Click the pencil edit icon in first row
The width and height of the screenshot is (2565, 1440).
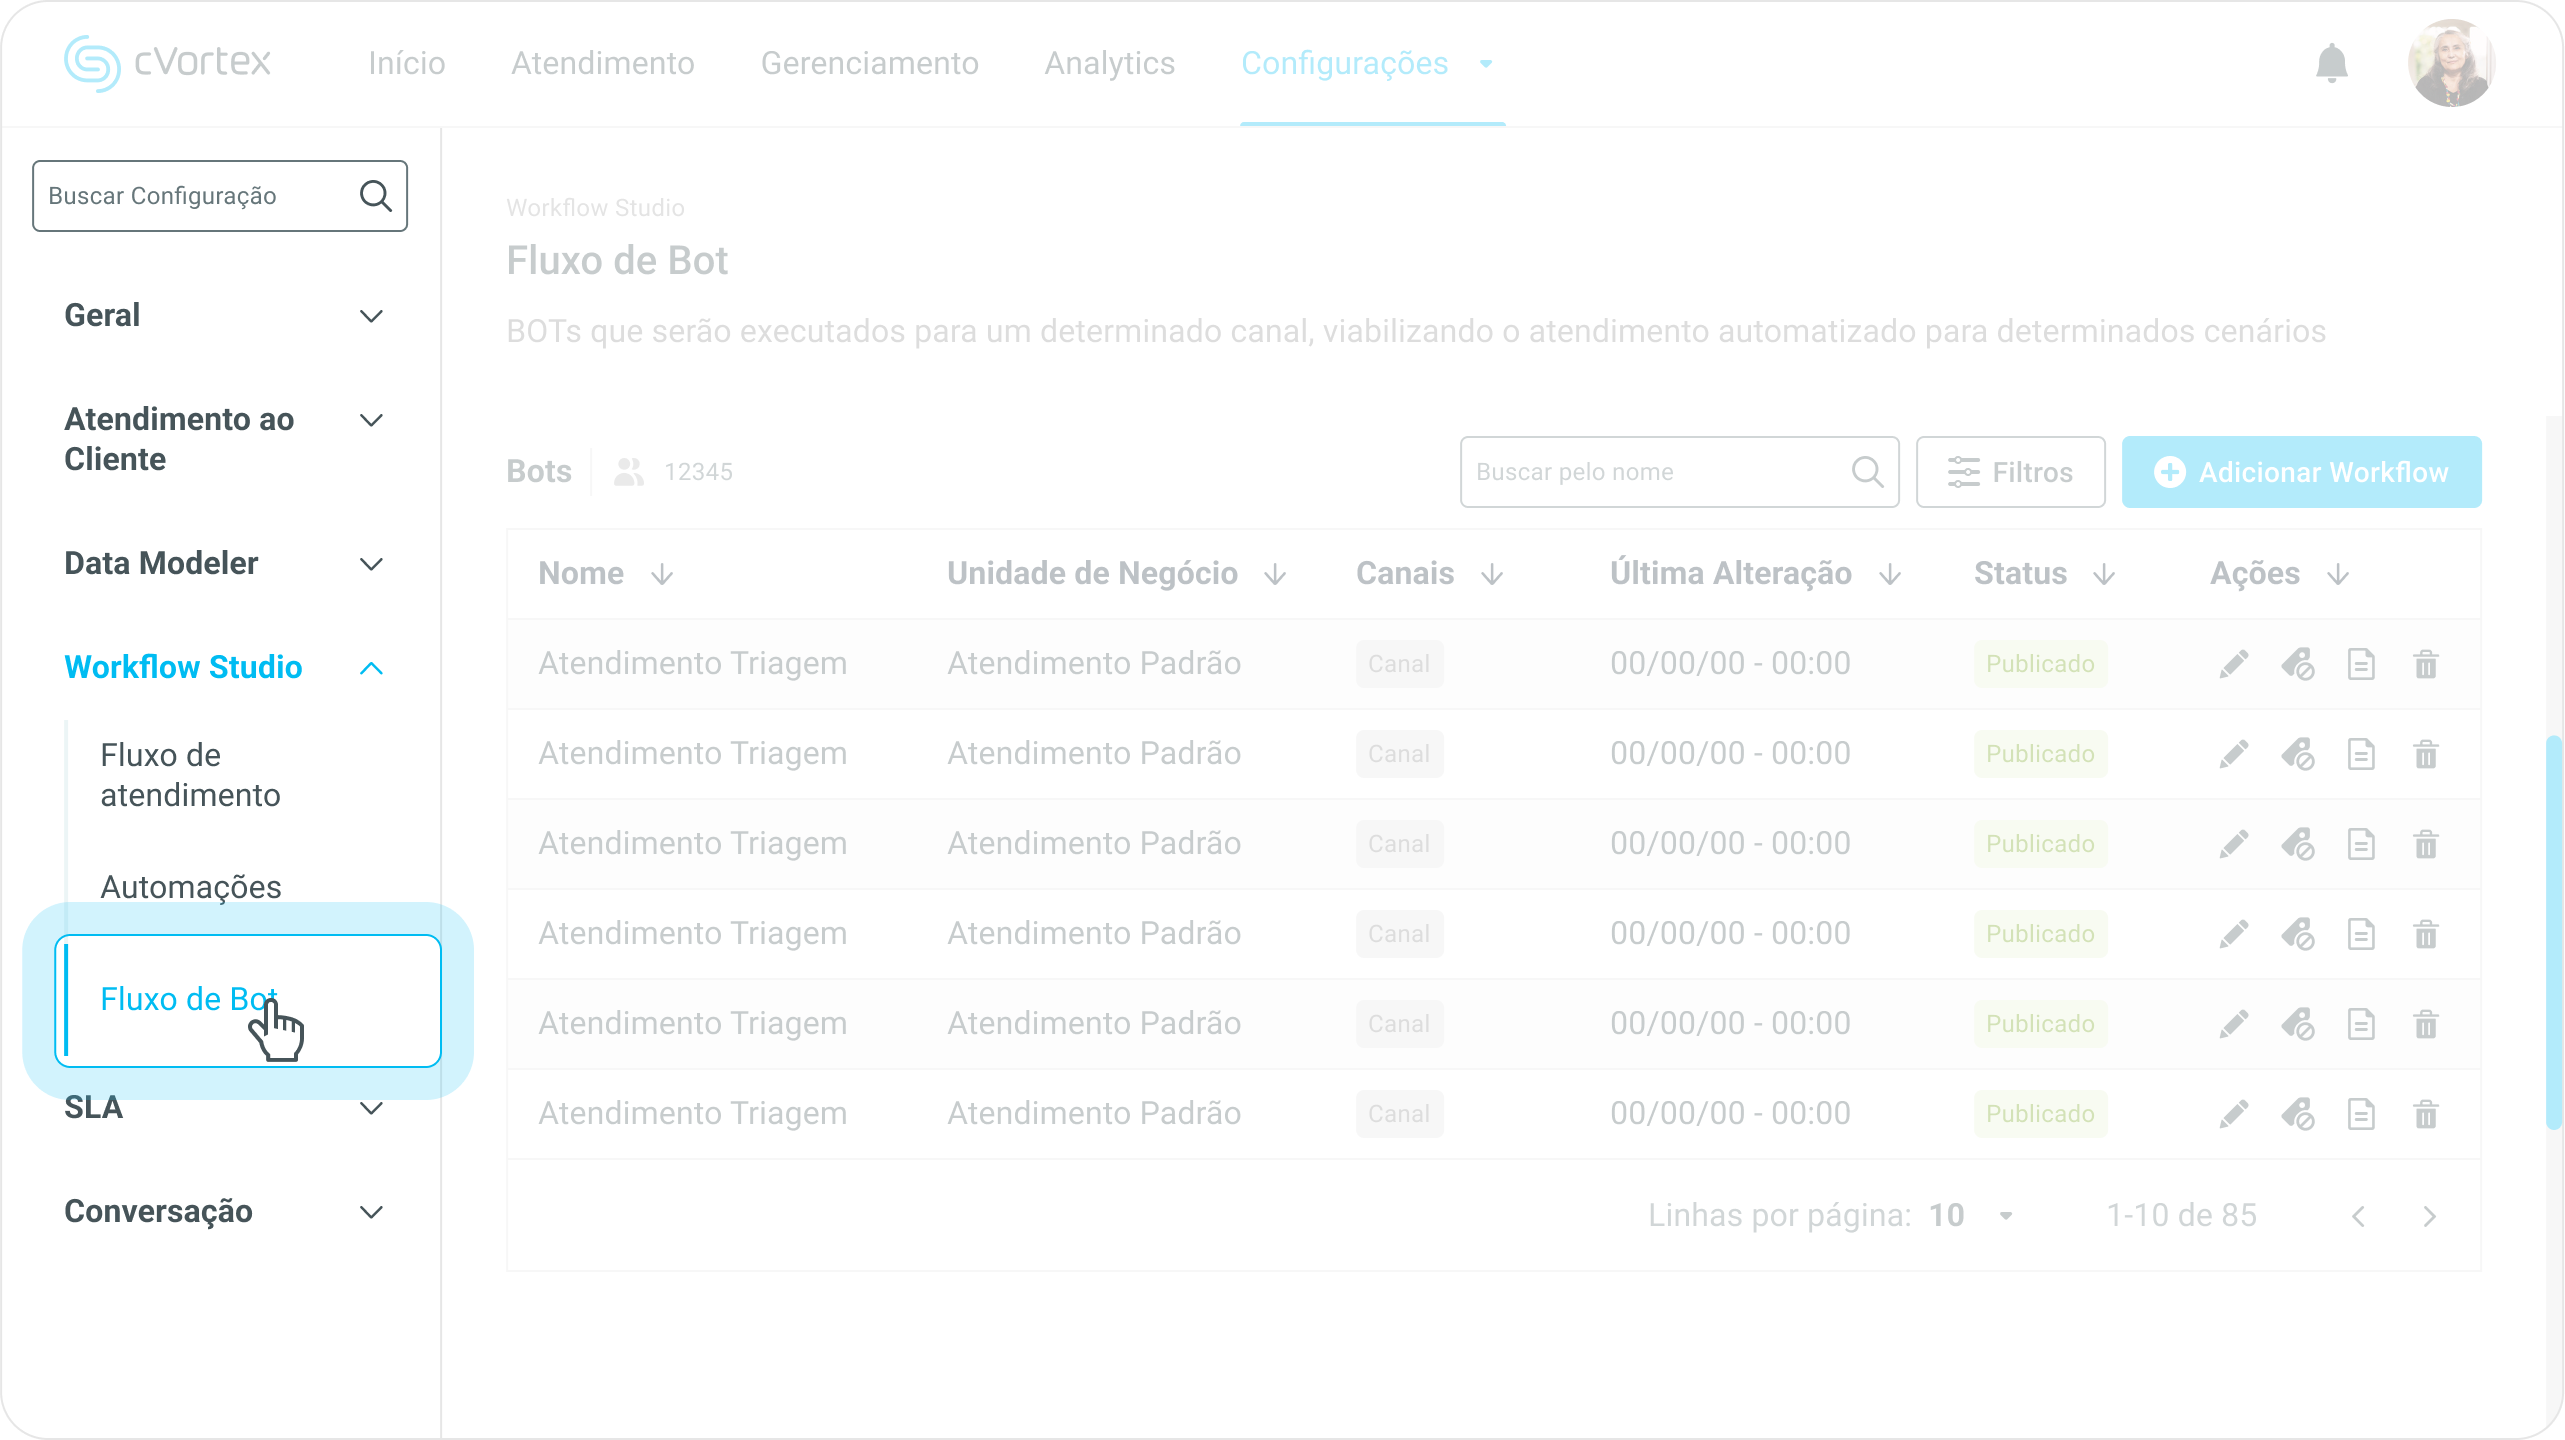pyautogui.click(x=2233, y=664)
